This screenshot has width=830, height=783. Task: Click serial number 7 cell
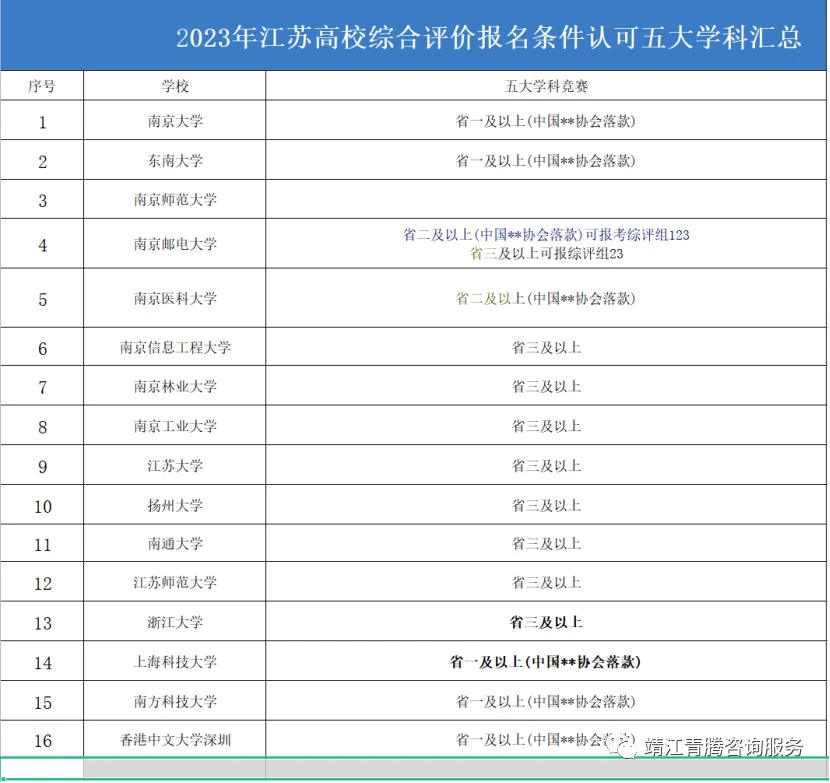(x=42, y=386)
